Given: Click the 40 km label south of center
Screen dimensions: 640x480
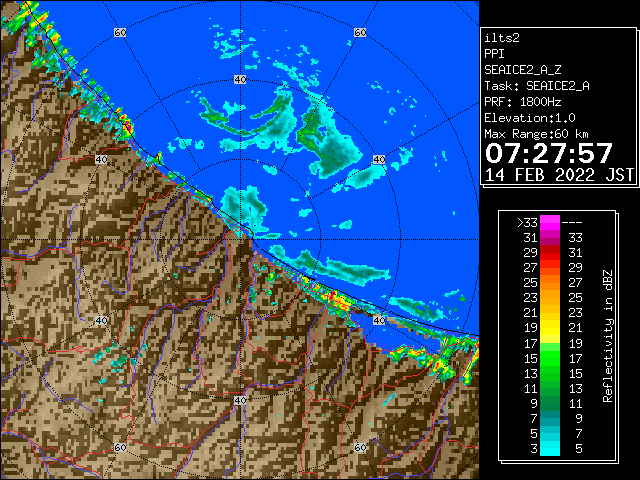Looking at the screenshot, I should pyautogui.click(x=240, y=400).
